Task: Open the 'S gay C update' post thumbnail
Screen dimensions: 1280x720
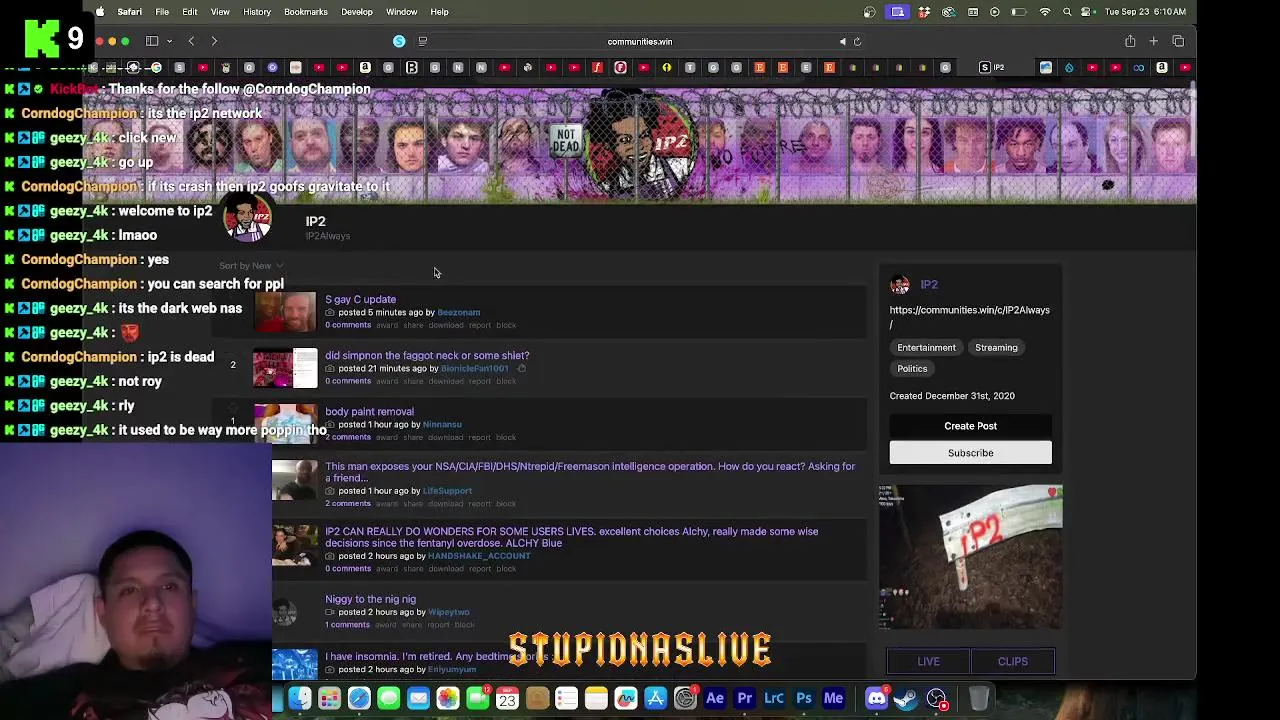Action: pos(285,312)
